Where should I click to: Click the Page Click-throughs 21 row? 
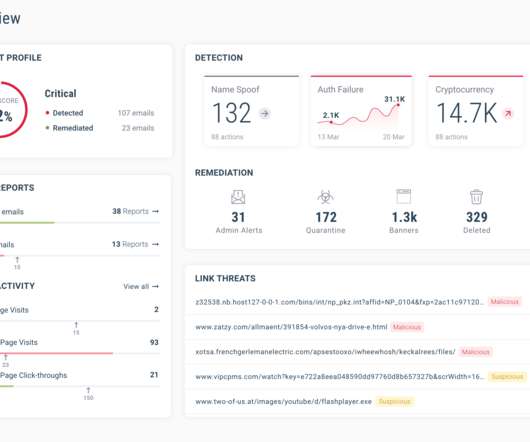79,375
